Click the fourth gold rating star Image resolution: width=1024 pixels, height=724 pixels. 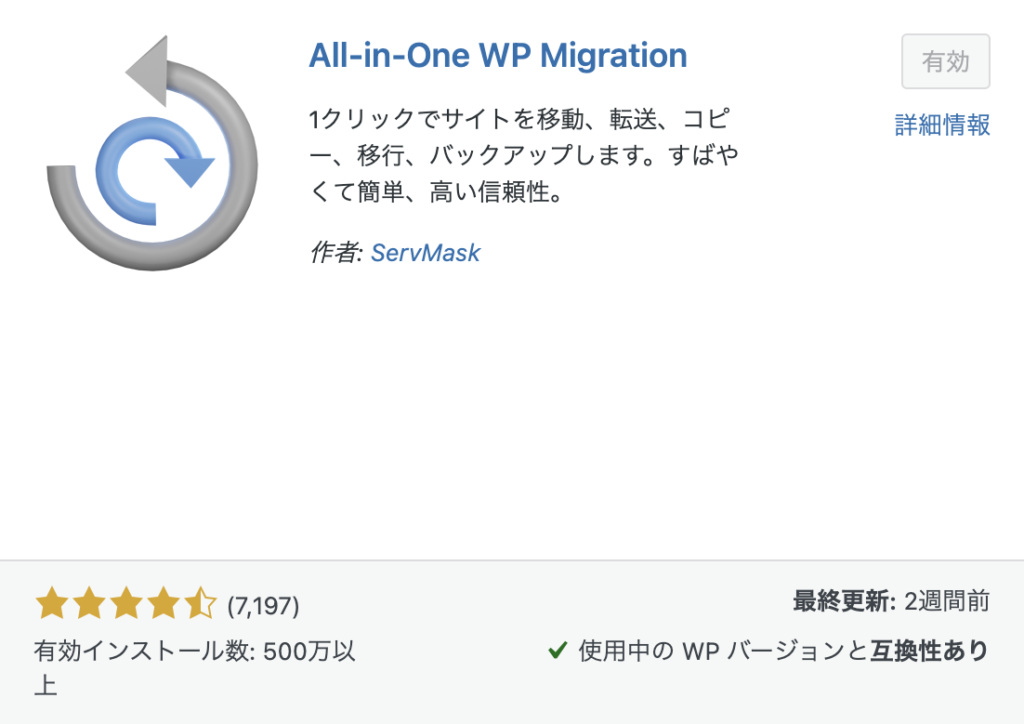click(163, 603)
